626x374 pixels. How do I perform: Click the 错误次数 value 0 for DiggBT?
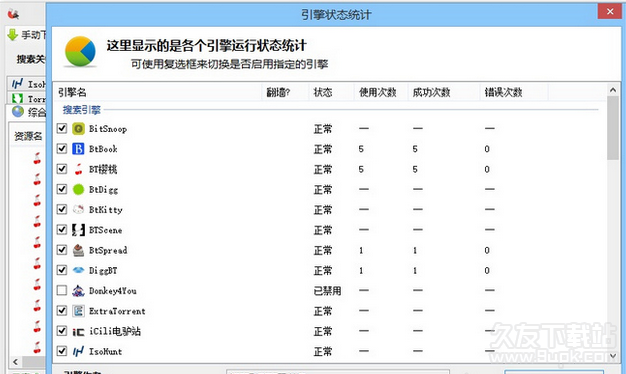pos(487,271)
